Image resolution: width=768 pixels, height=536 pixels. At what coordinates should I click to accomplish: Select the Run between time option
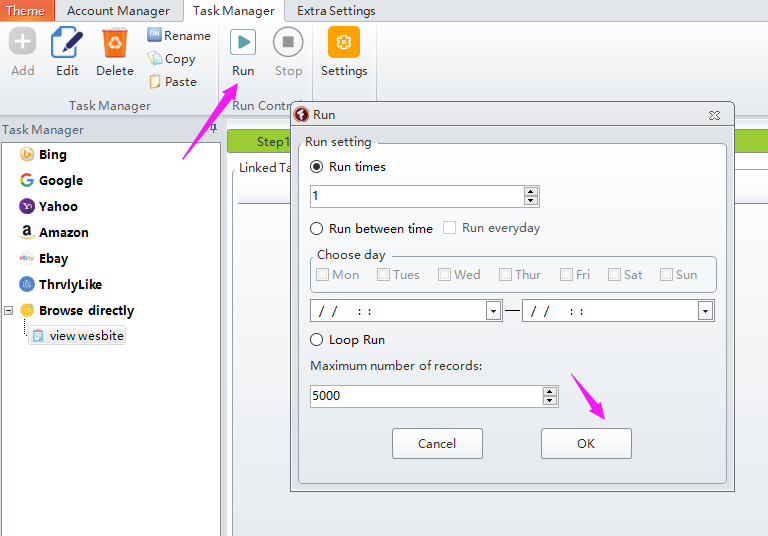(x=317, y=229)
